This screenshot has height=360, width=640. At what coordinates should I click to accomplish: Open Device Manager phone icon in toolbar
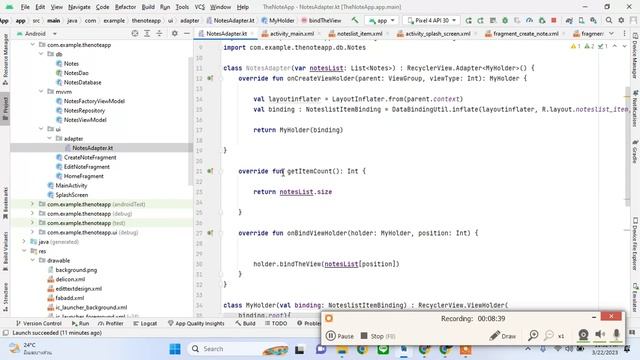pos(581,20)
